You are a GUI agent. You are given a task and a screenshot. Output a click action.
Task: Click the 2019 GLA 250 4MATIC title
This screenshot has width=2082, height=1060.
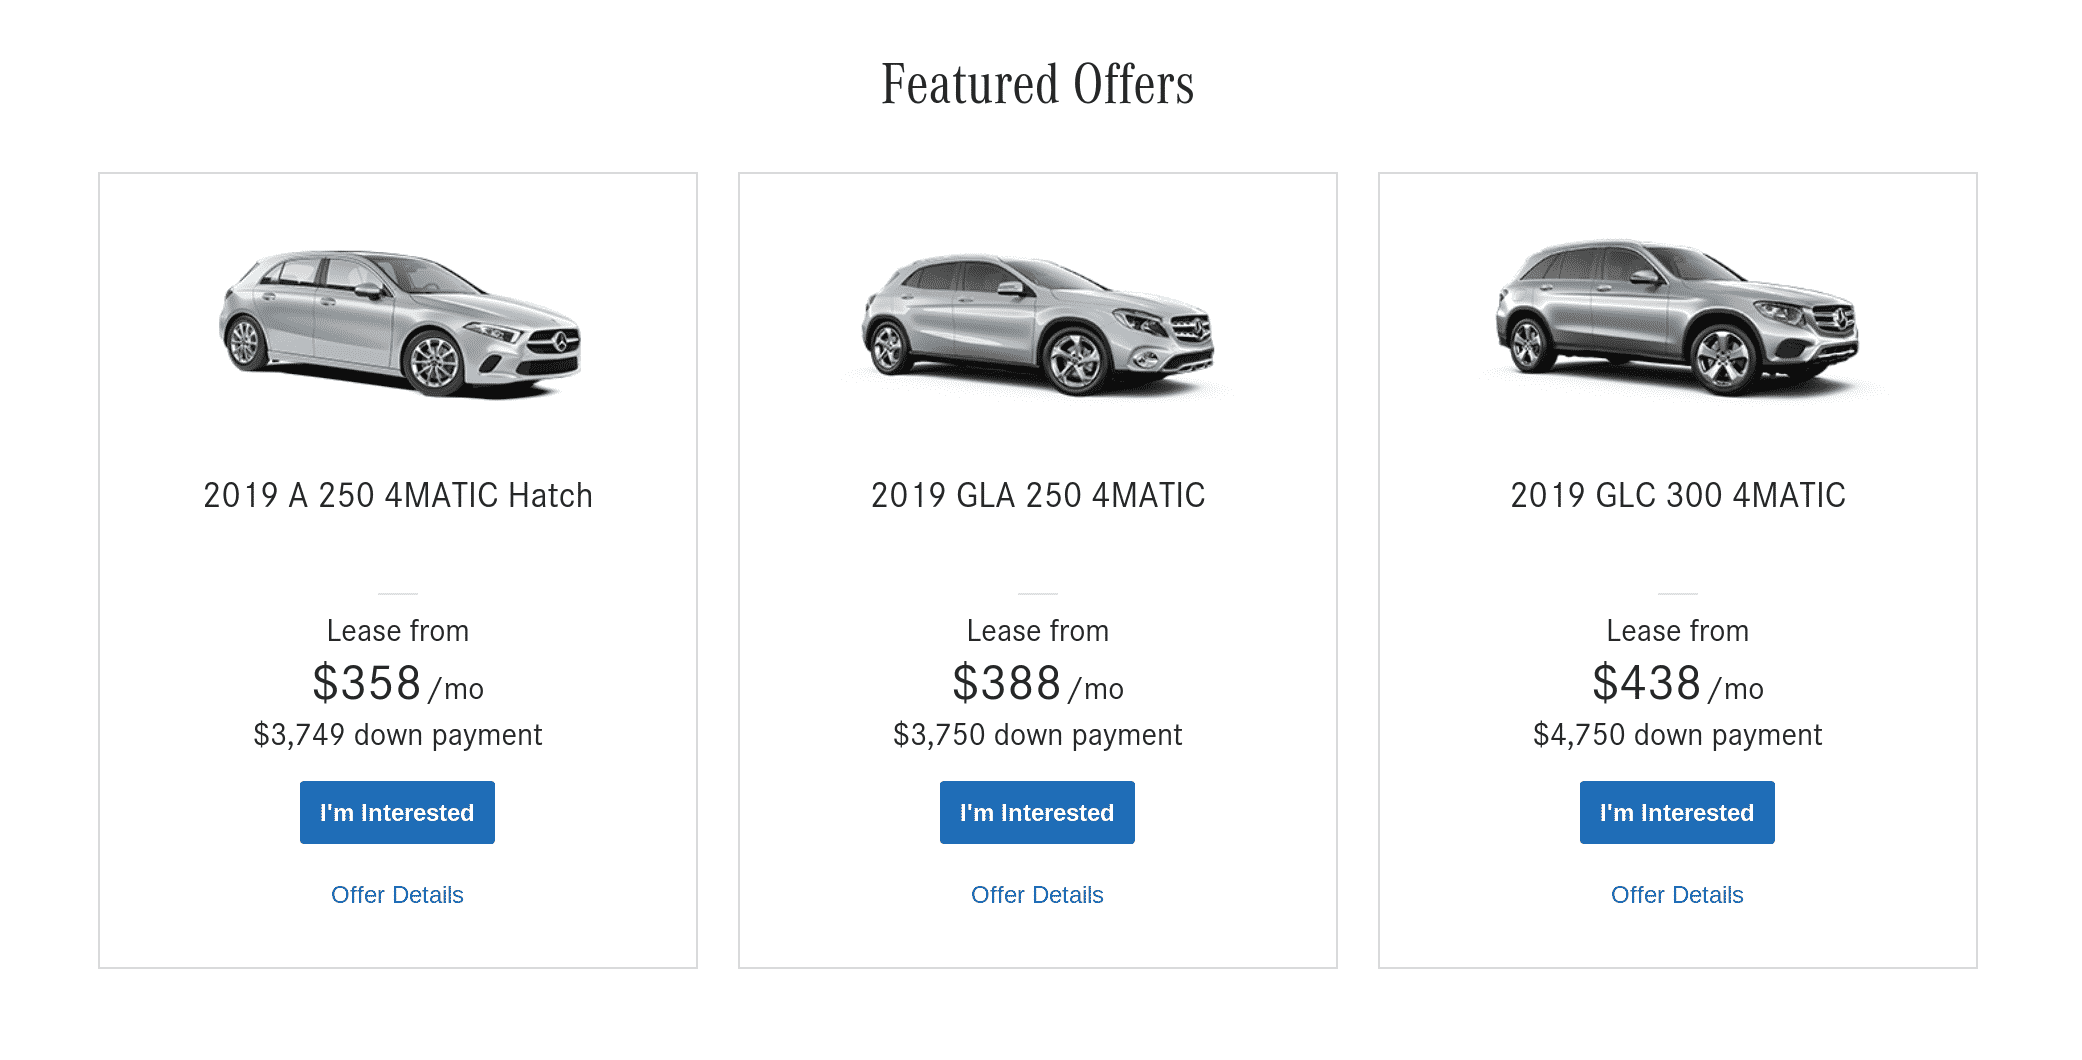(x=1038, y=496)
